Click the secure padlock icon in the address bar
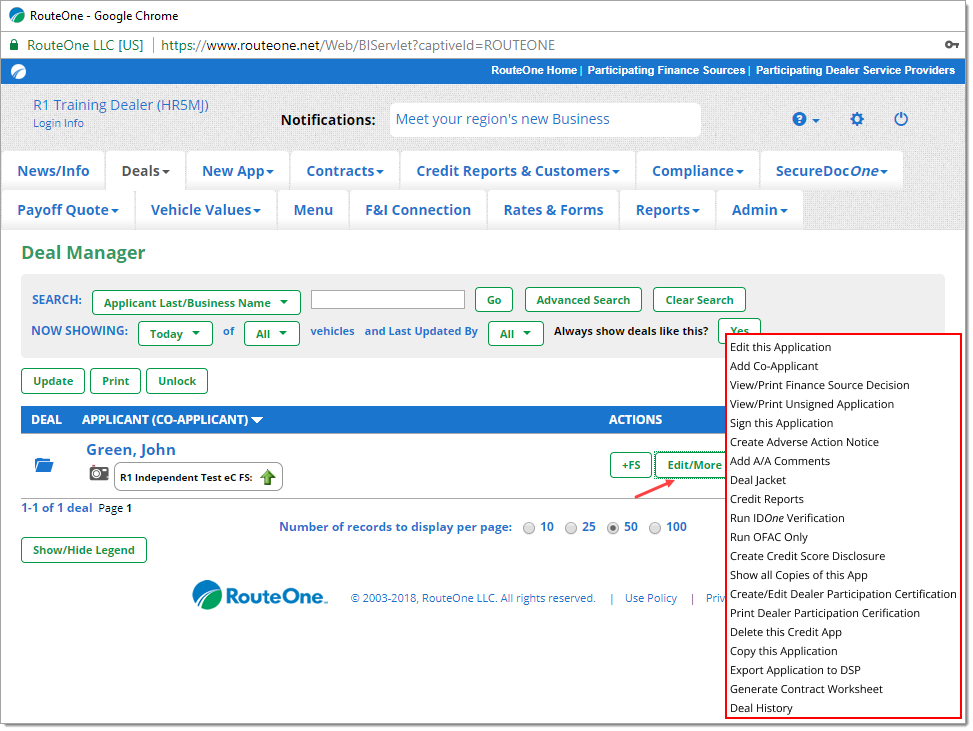This screenshot has width=973, height=731. pyautogui.click(x=14, y=45)
